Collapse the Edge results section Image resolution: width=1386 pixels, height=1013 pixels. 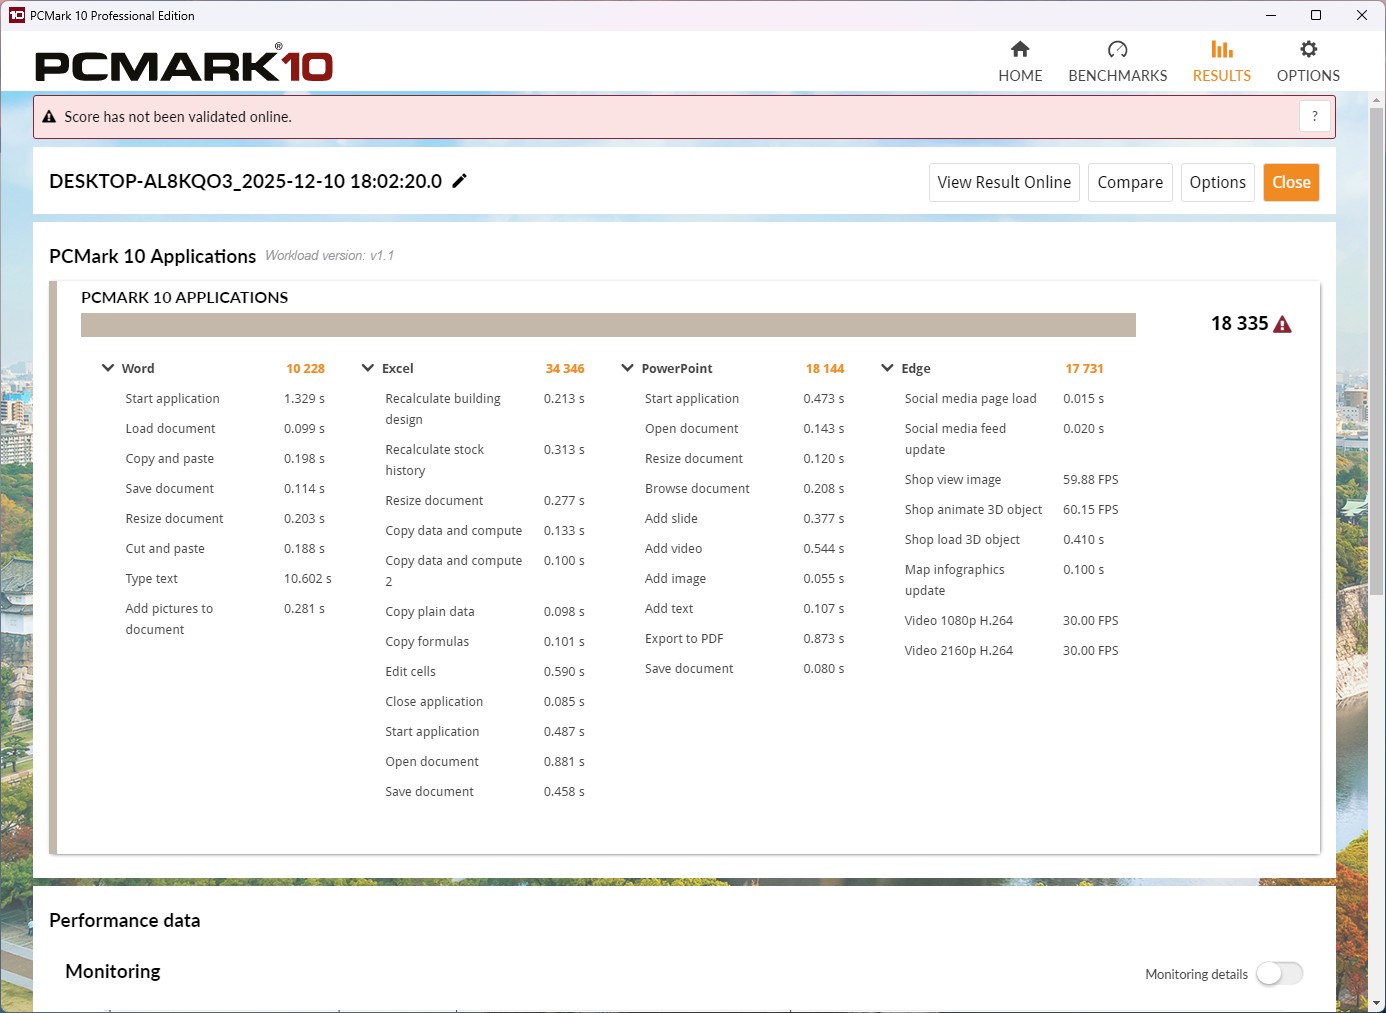click(x=887, y=368)
